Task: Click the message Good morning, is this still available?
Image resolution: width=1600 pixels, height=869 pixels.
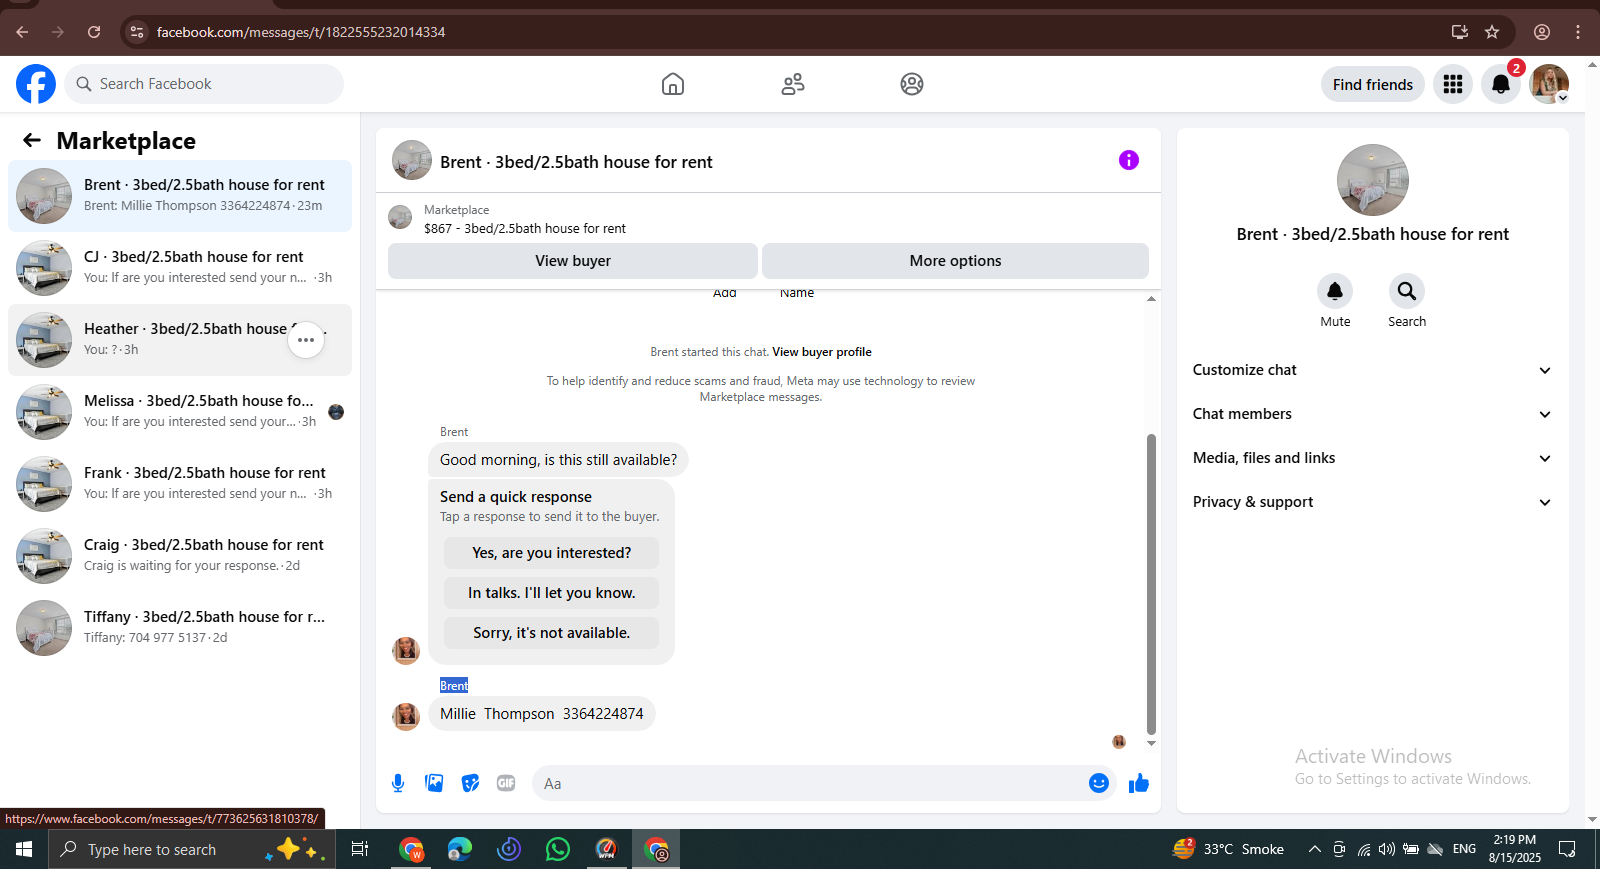Action: point(558,460)
